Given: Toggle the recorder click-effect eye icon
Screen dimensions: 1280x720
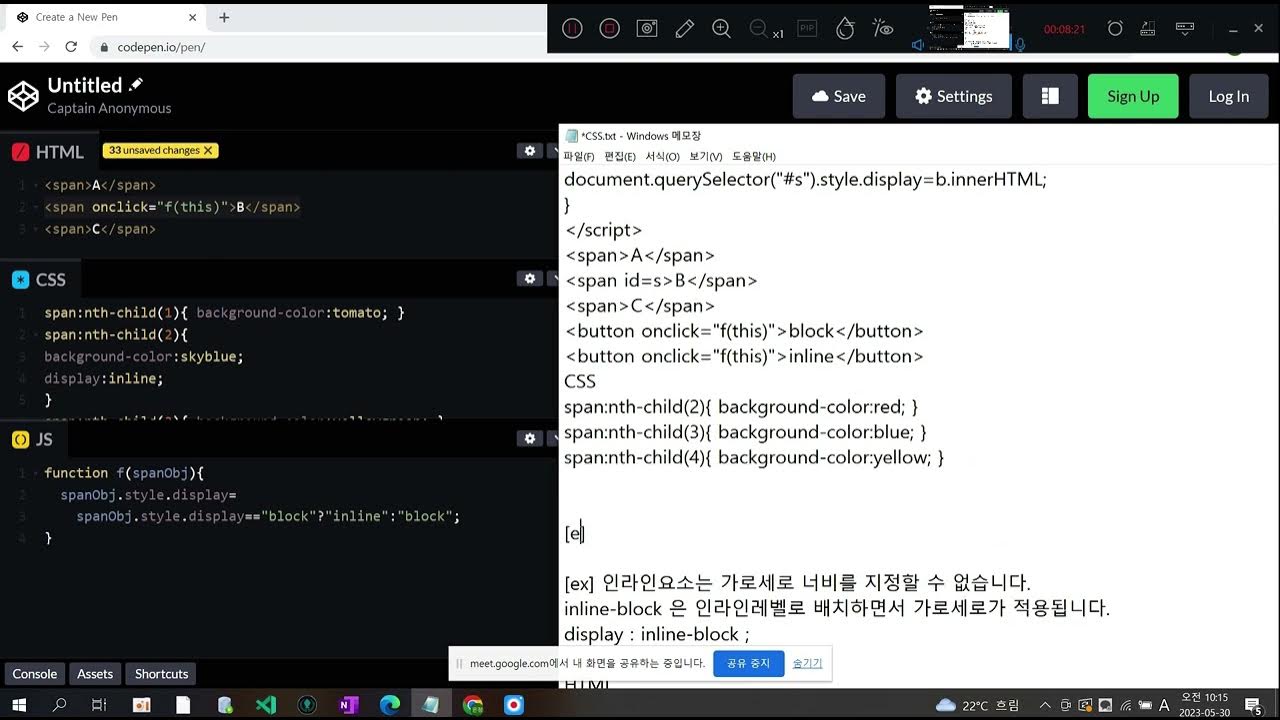Looking at the screenshot, I should pyautogui.click(x=882, y=29).
